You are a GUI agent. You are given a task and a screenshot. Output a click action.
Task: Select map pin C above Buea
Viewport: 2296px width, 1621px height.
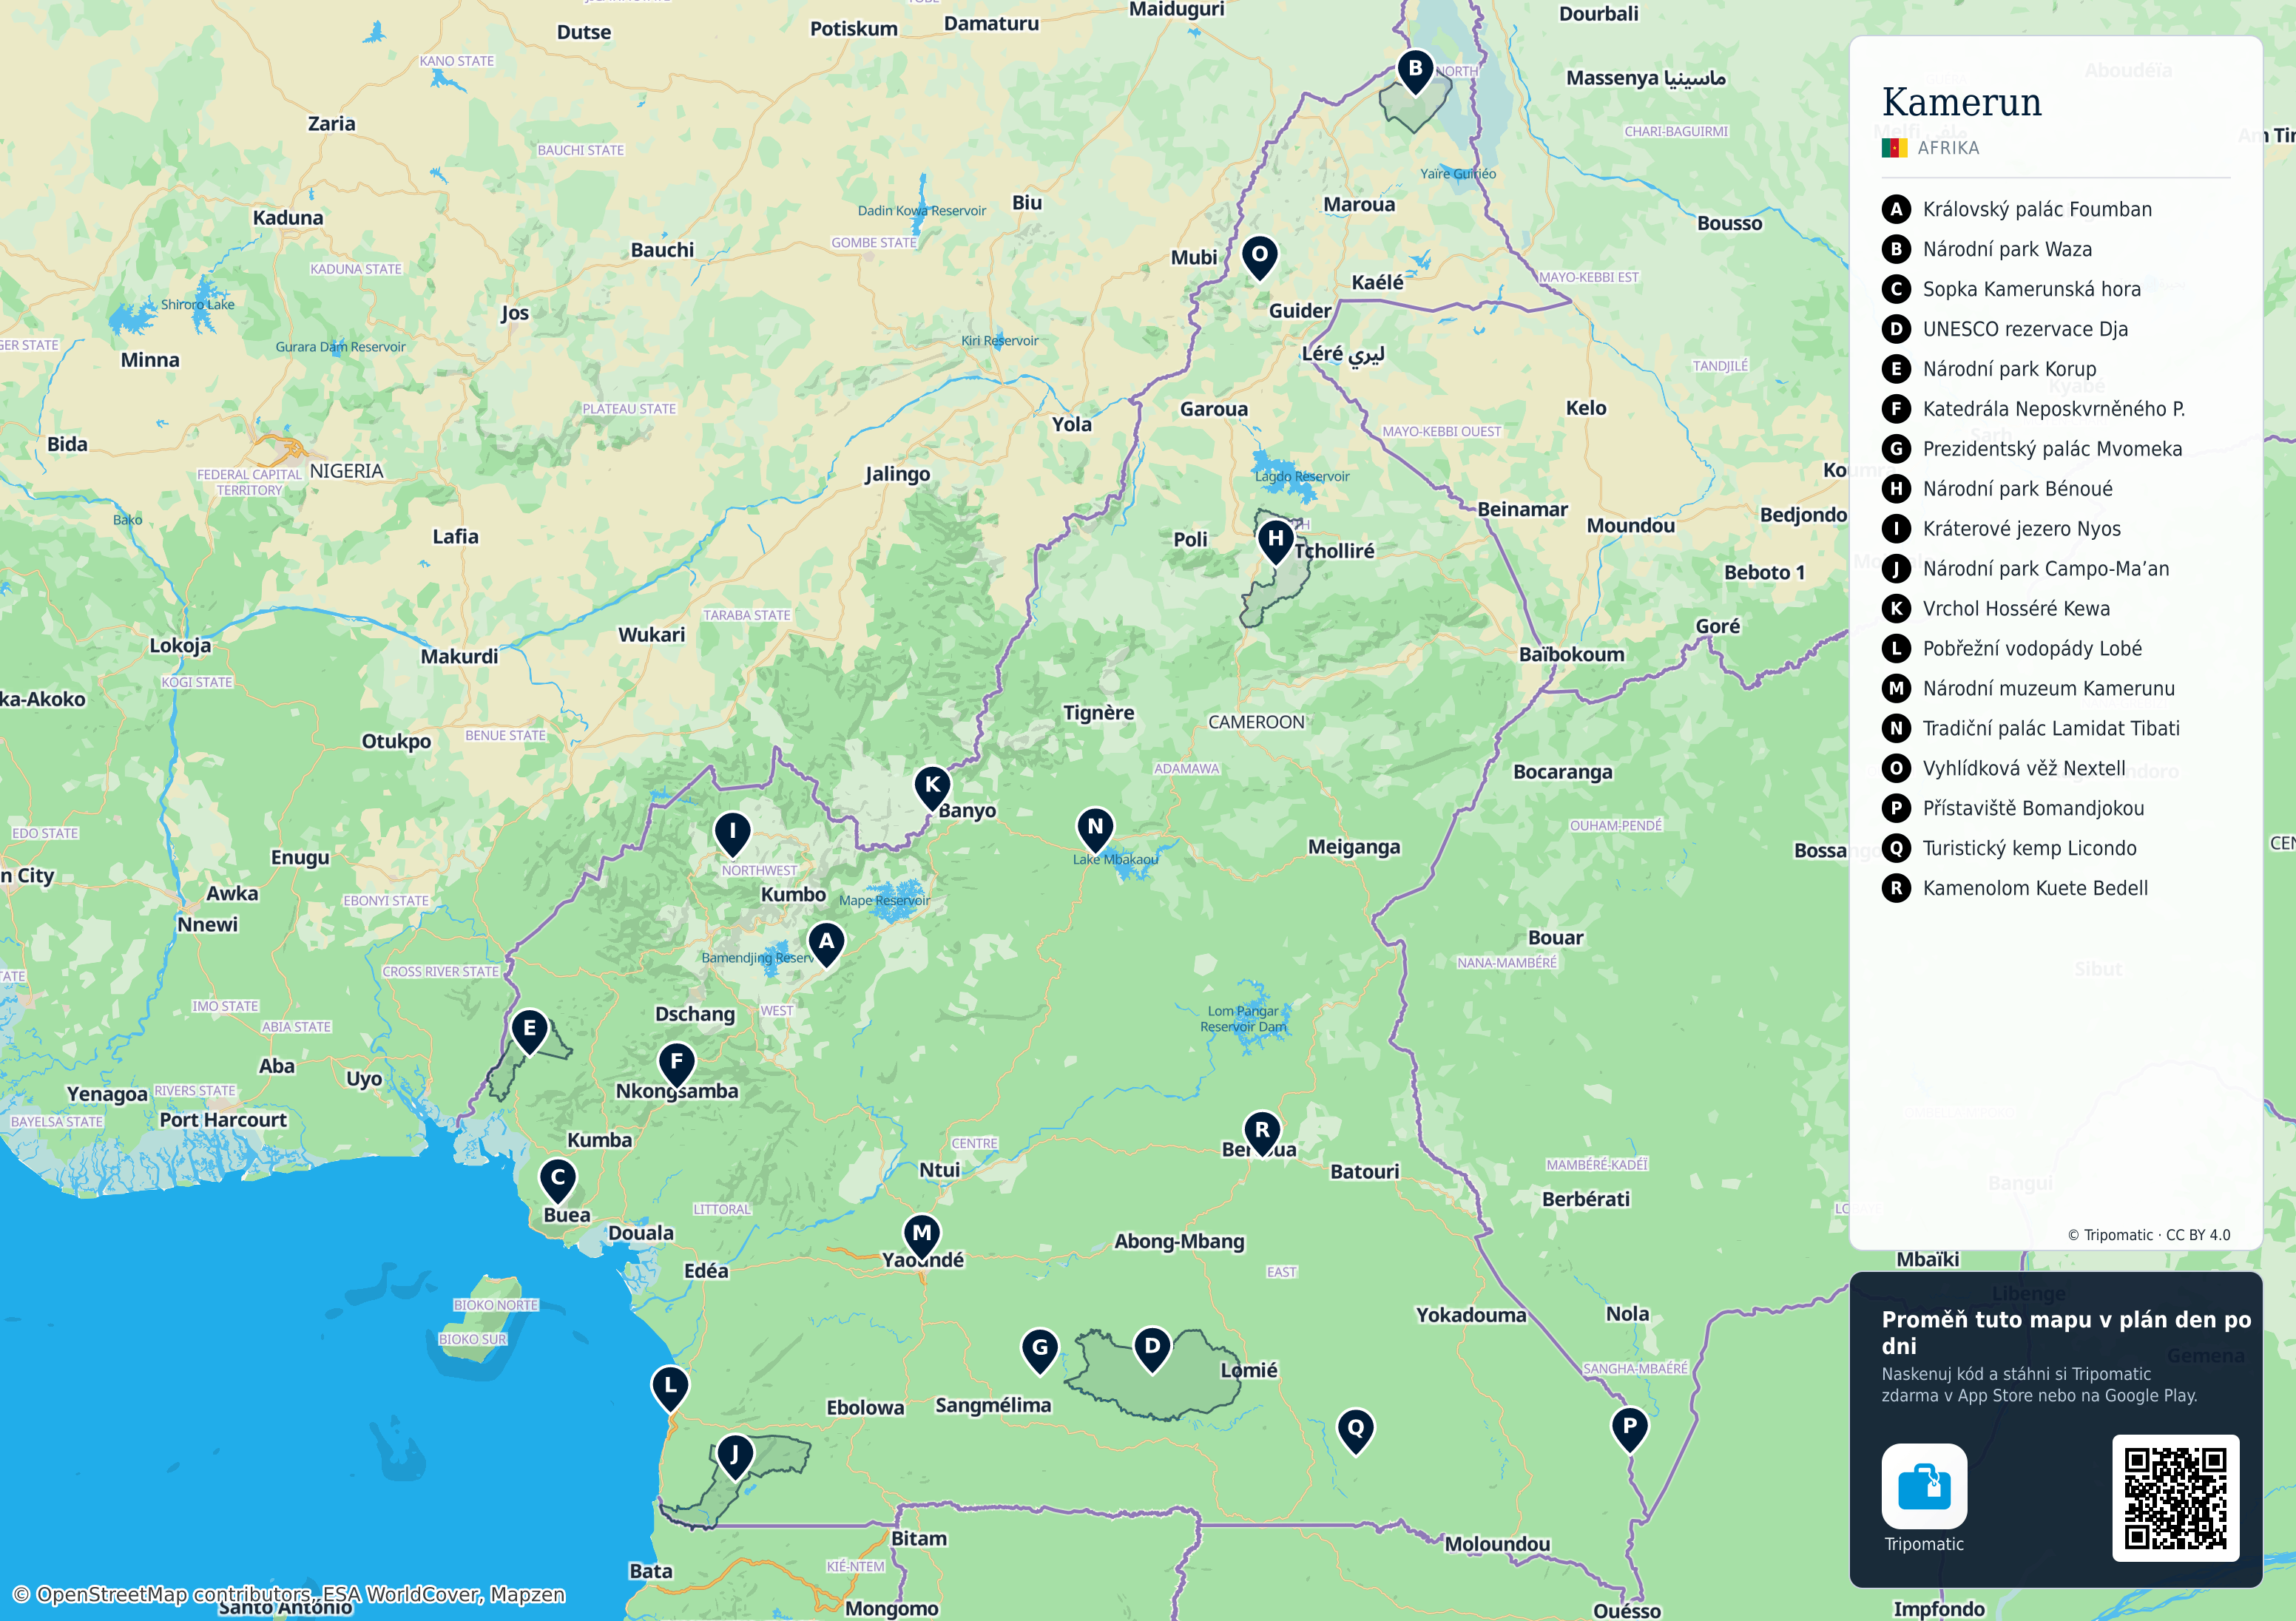point(558,1181)
